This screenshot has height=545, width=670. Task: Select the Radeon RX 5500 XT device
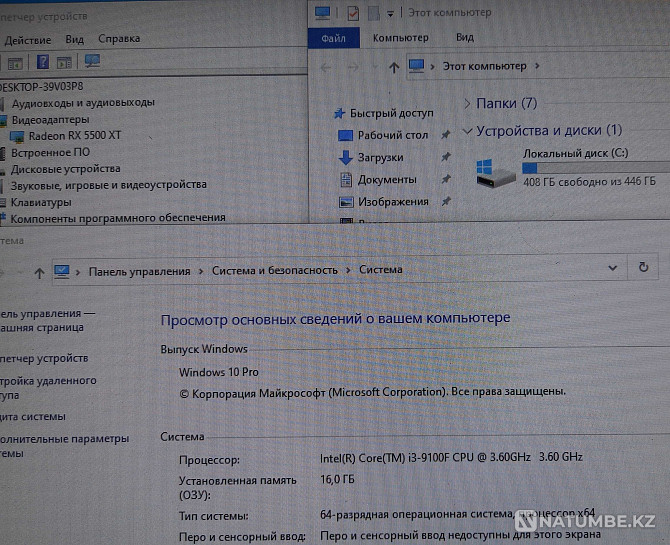coord(75,136)
